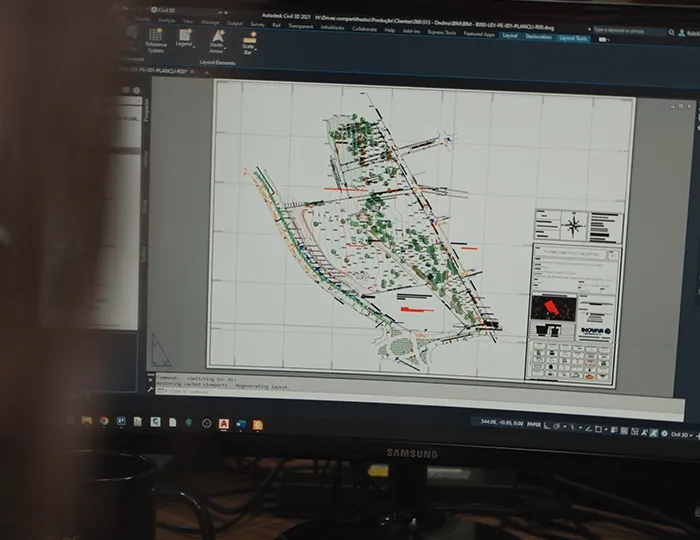Click the Reference System ribbon icon

pyautogui.click(x=155, y=40)
